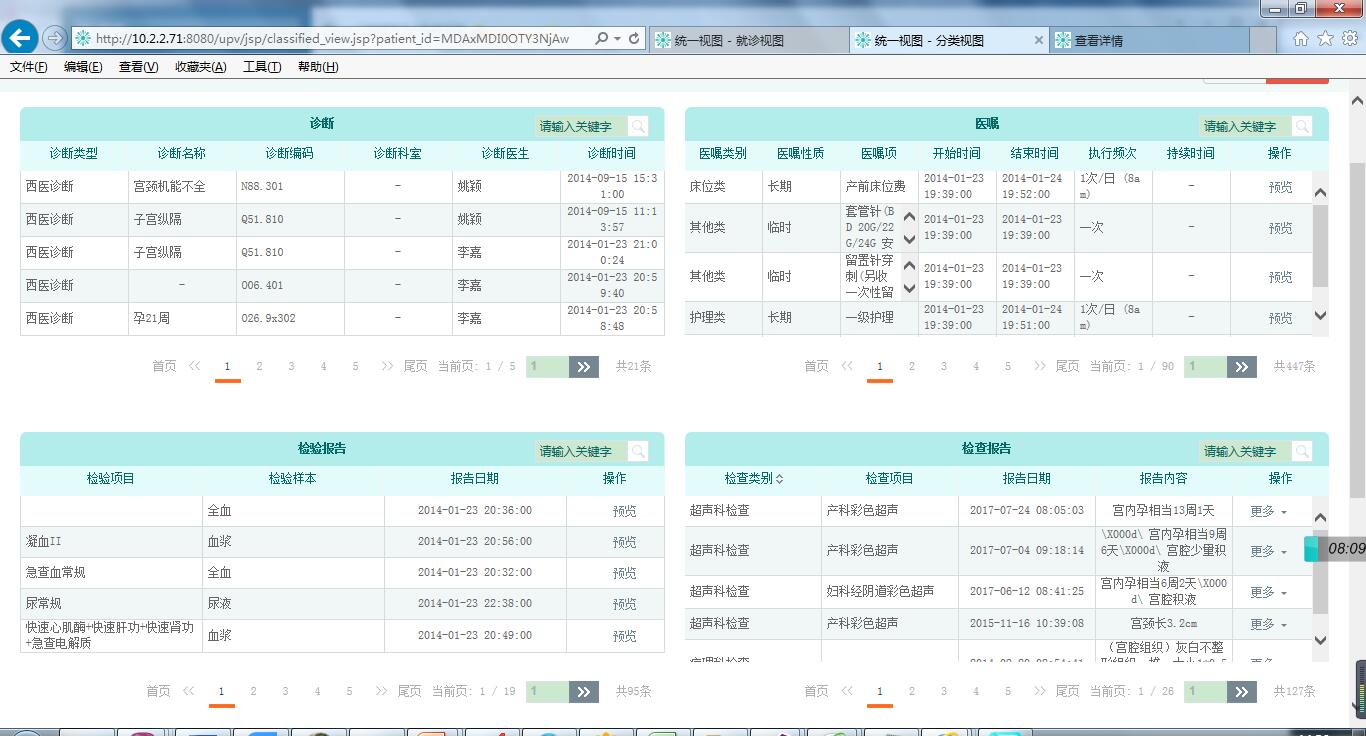The image size is (1366, 736).
Task: Click the go-to-page arrow button under 诊断
Action: [x=584, y=367]
